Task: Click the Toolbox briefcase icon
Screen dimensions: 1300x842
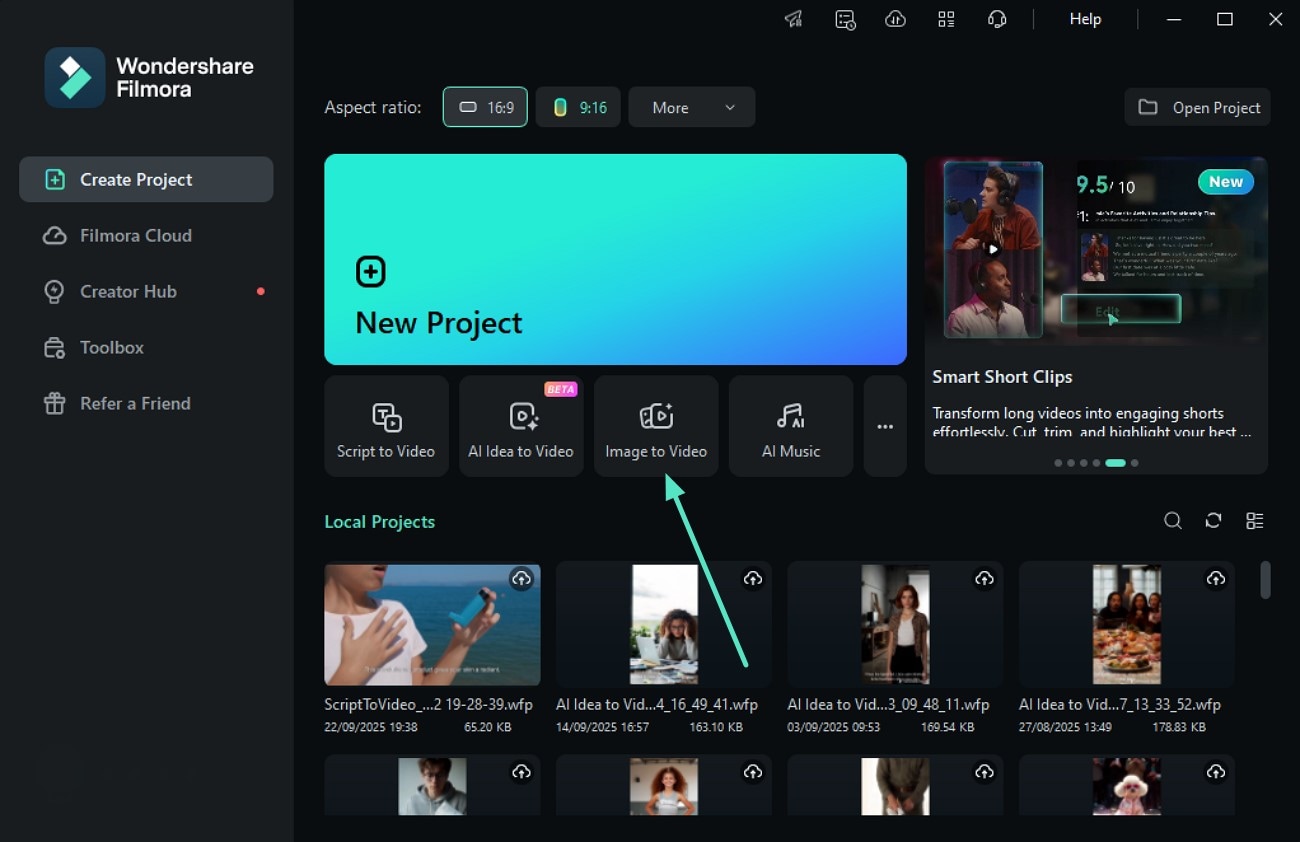Action: (x=54, y=348)
